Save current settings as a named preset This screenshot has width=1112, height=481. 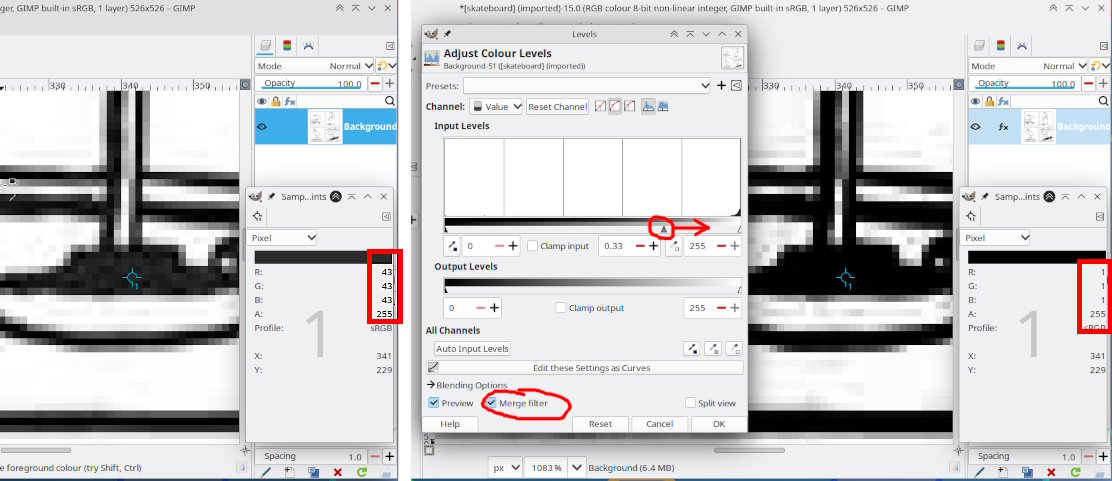click(x=721, y=86)
